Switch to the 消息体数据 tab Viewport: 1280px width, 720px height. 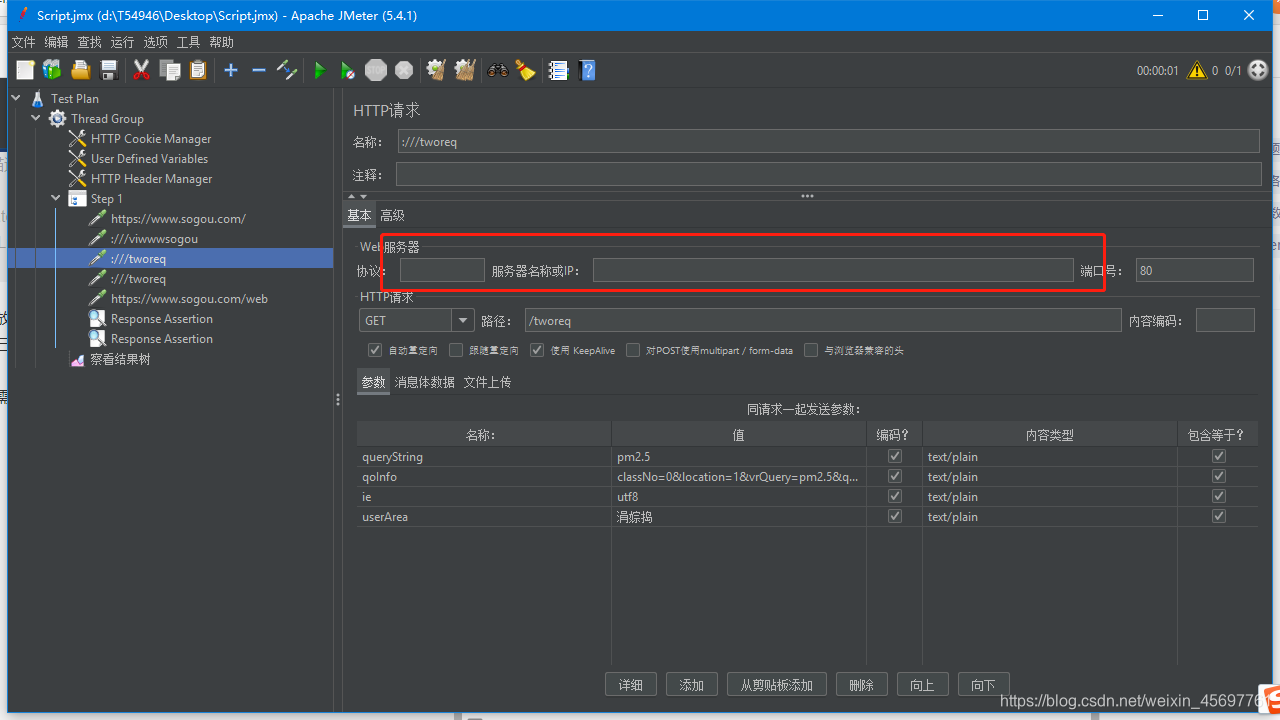[x=424, y=382]
